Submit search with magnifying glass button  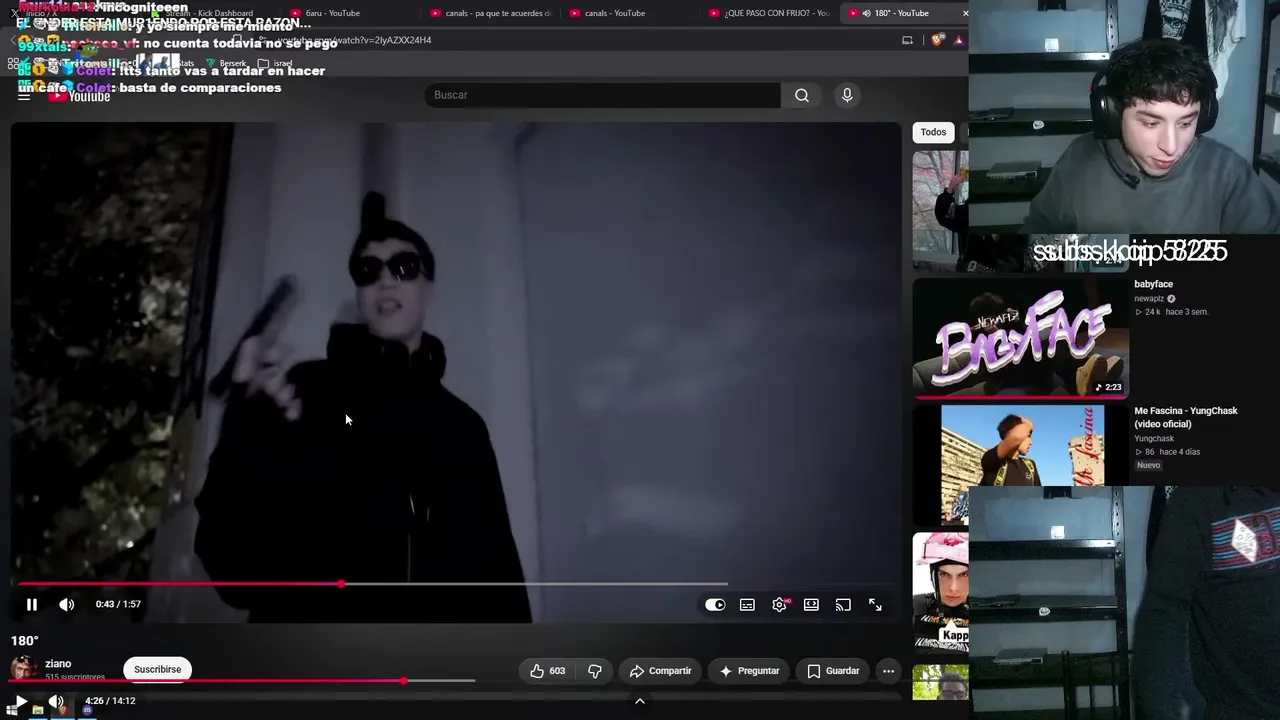coord(802,95)
